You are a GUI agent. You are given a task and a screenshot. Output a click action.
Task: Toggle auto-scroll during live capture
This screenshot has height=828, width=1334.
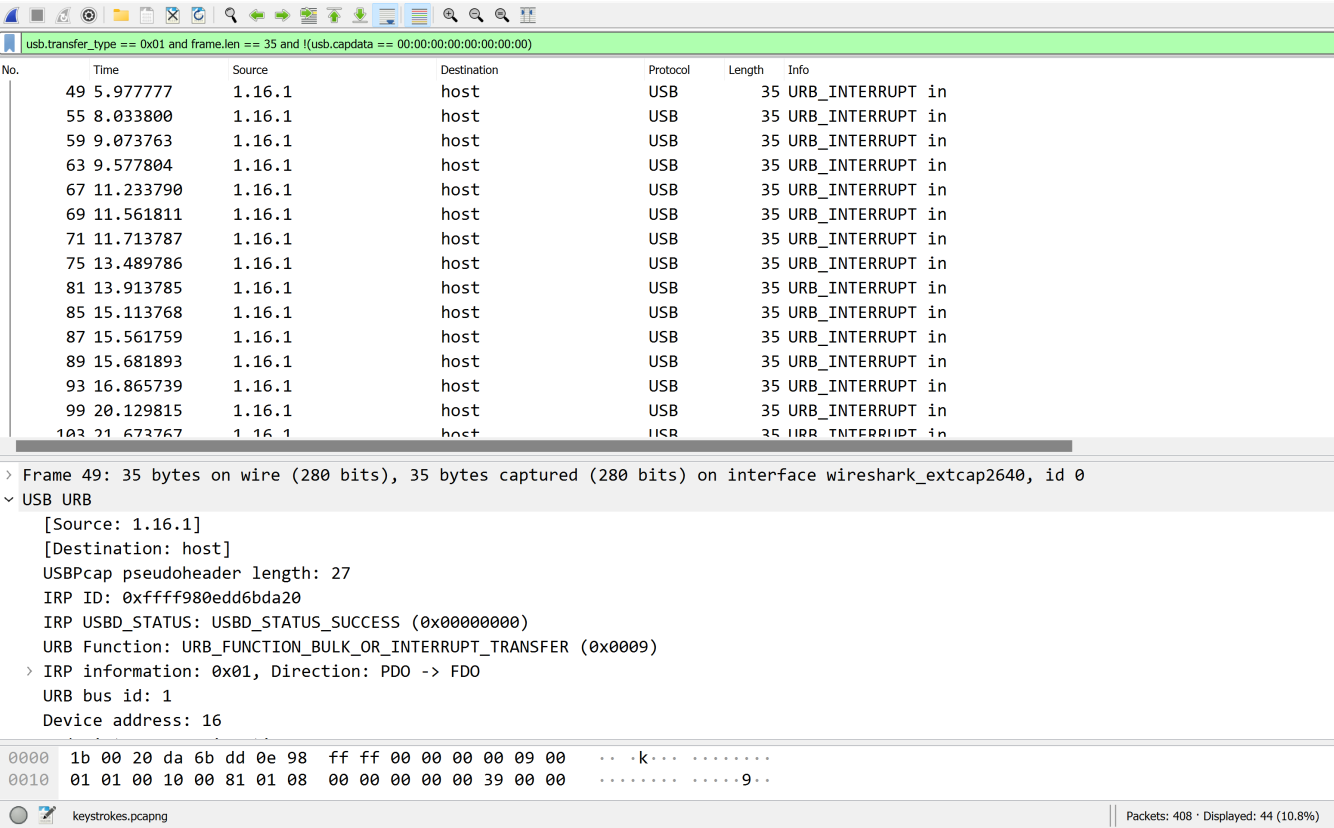[x=386, y=15]
